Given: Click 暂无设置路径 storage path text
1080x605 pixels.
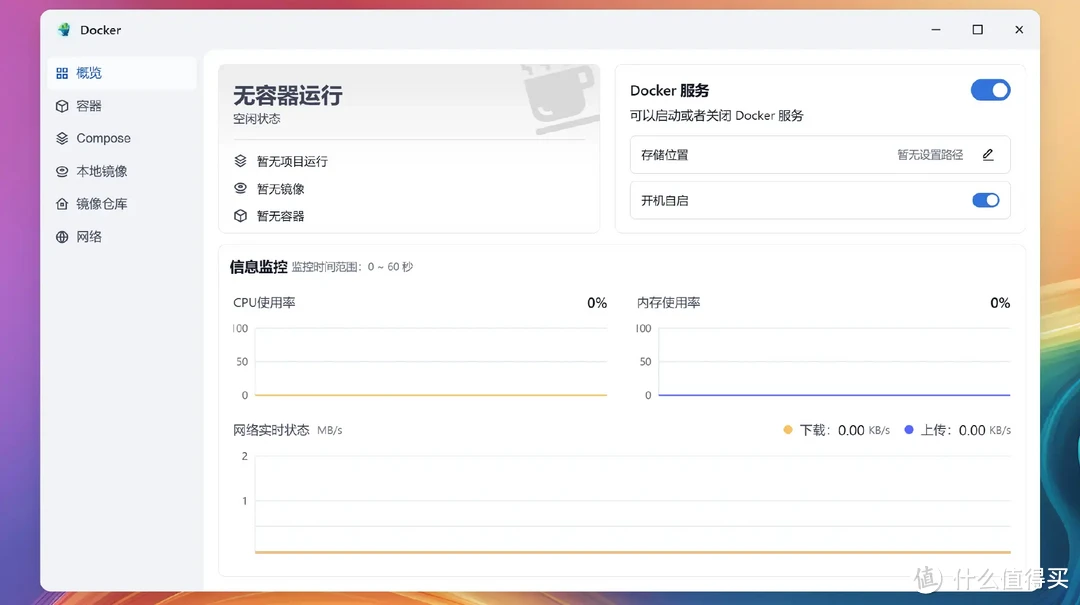Looking at the screenshot, I should tap(930, 155).
